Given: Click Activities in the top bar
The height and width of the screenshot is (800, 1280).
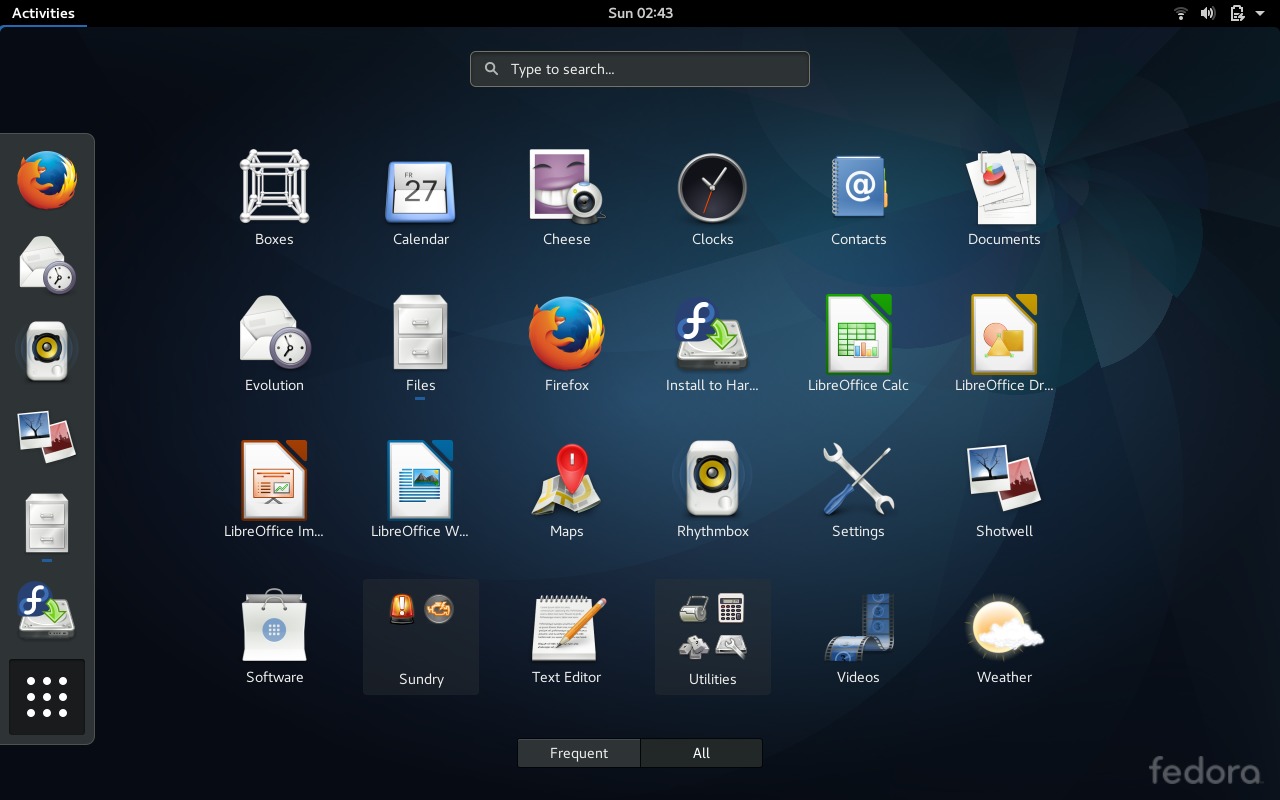Looking at the screenshot, I should coord(43,13).
